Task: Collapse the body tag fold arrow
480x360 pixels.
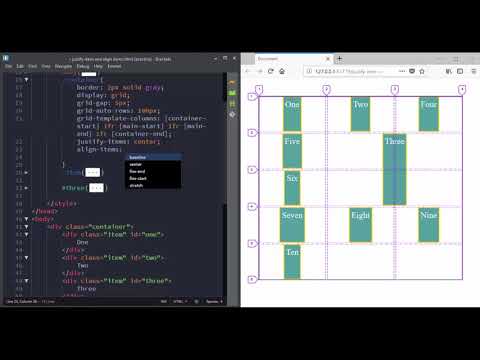Action: click(x=26, y=219)
